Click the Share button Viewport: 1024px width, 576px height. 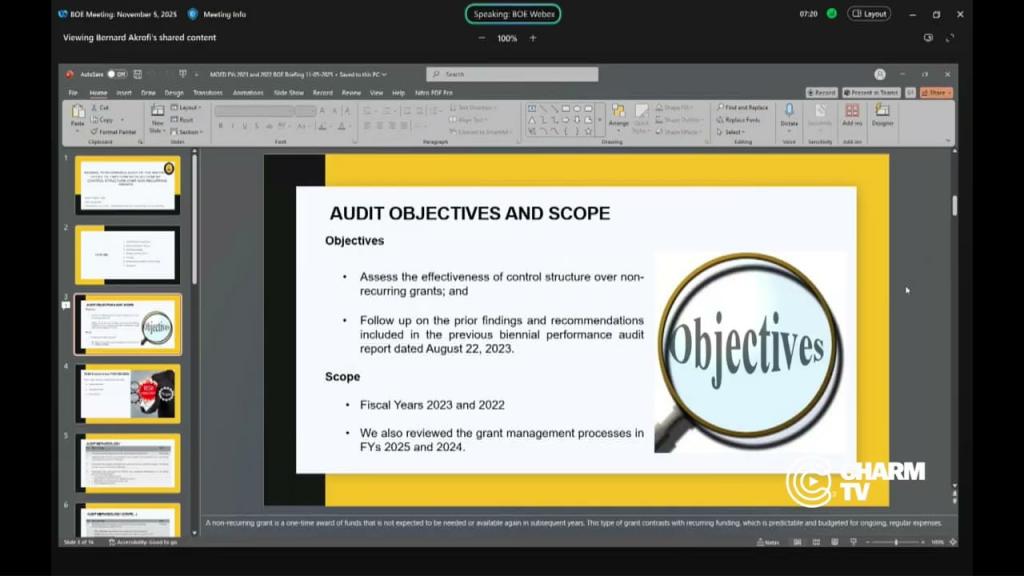click(x=935, y=92)
